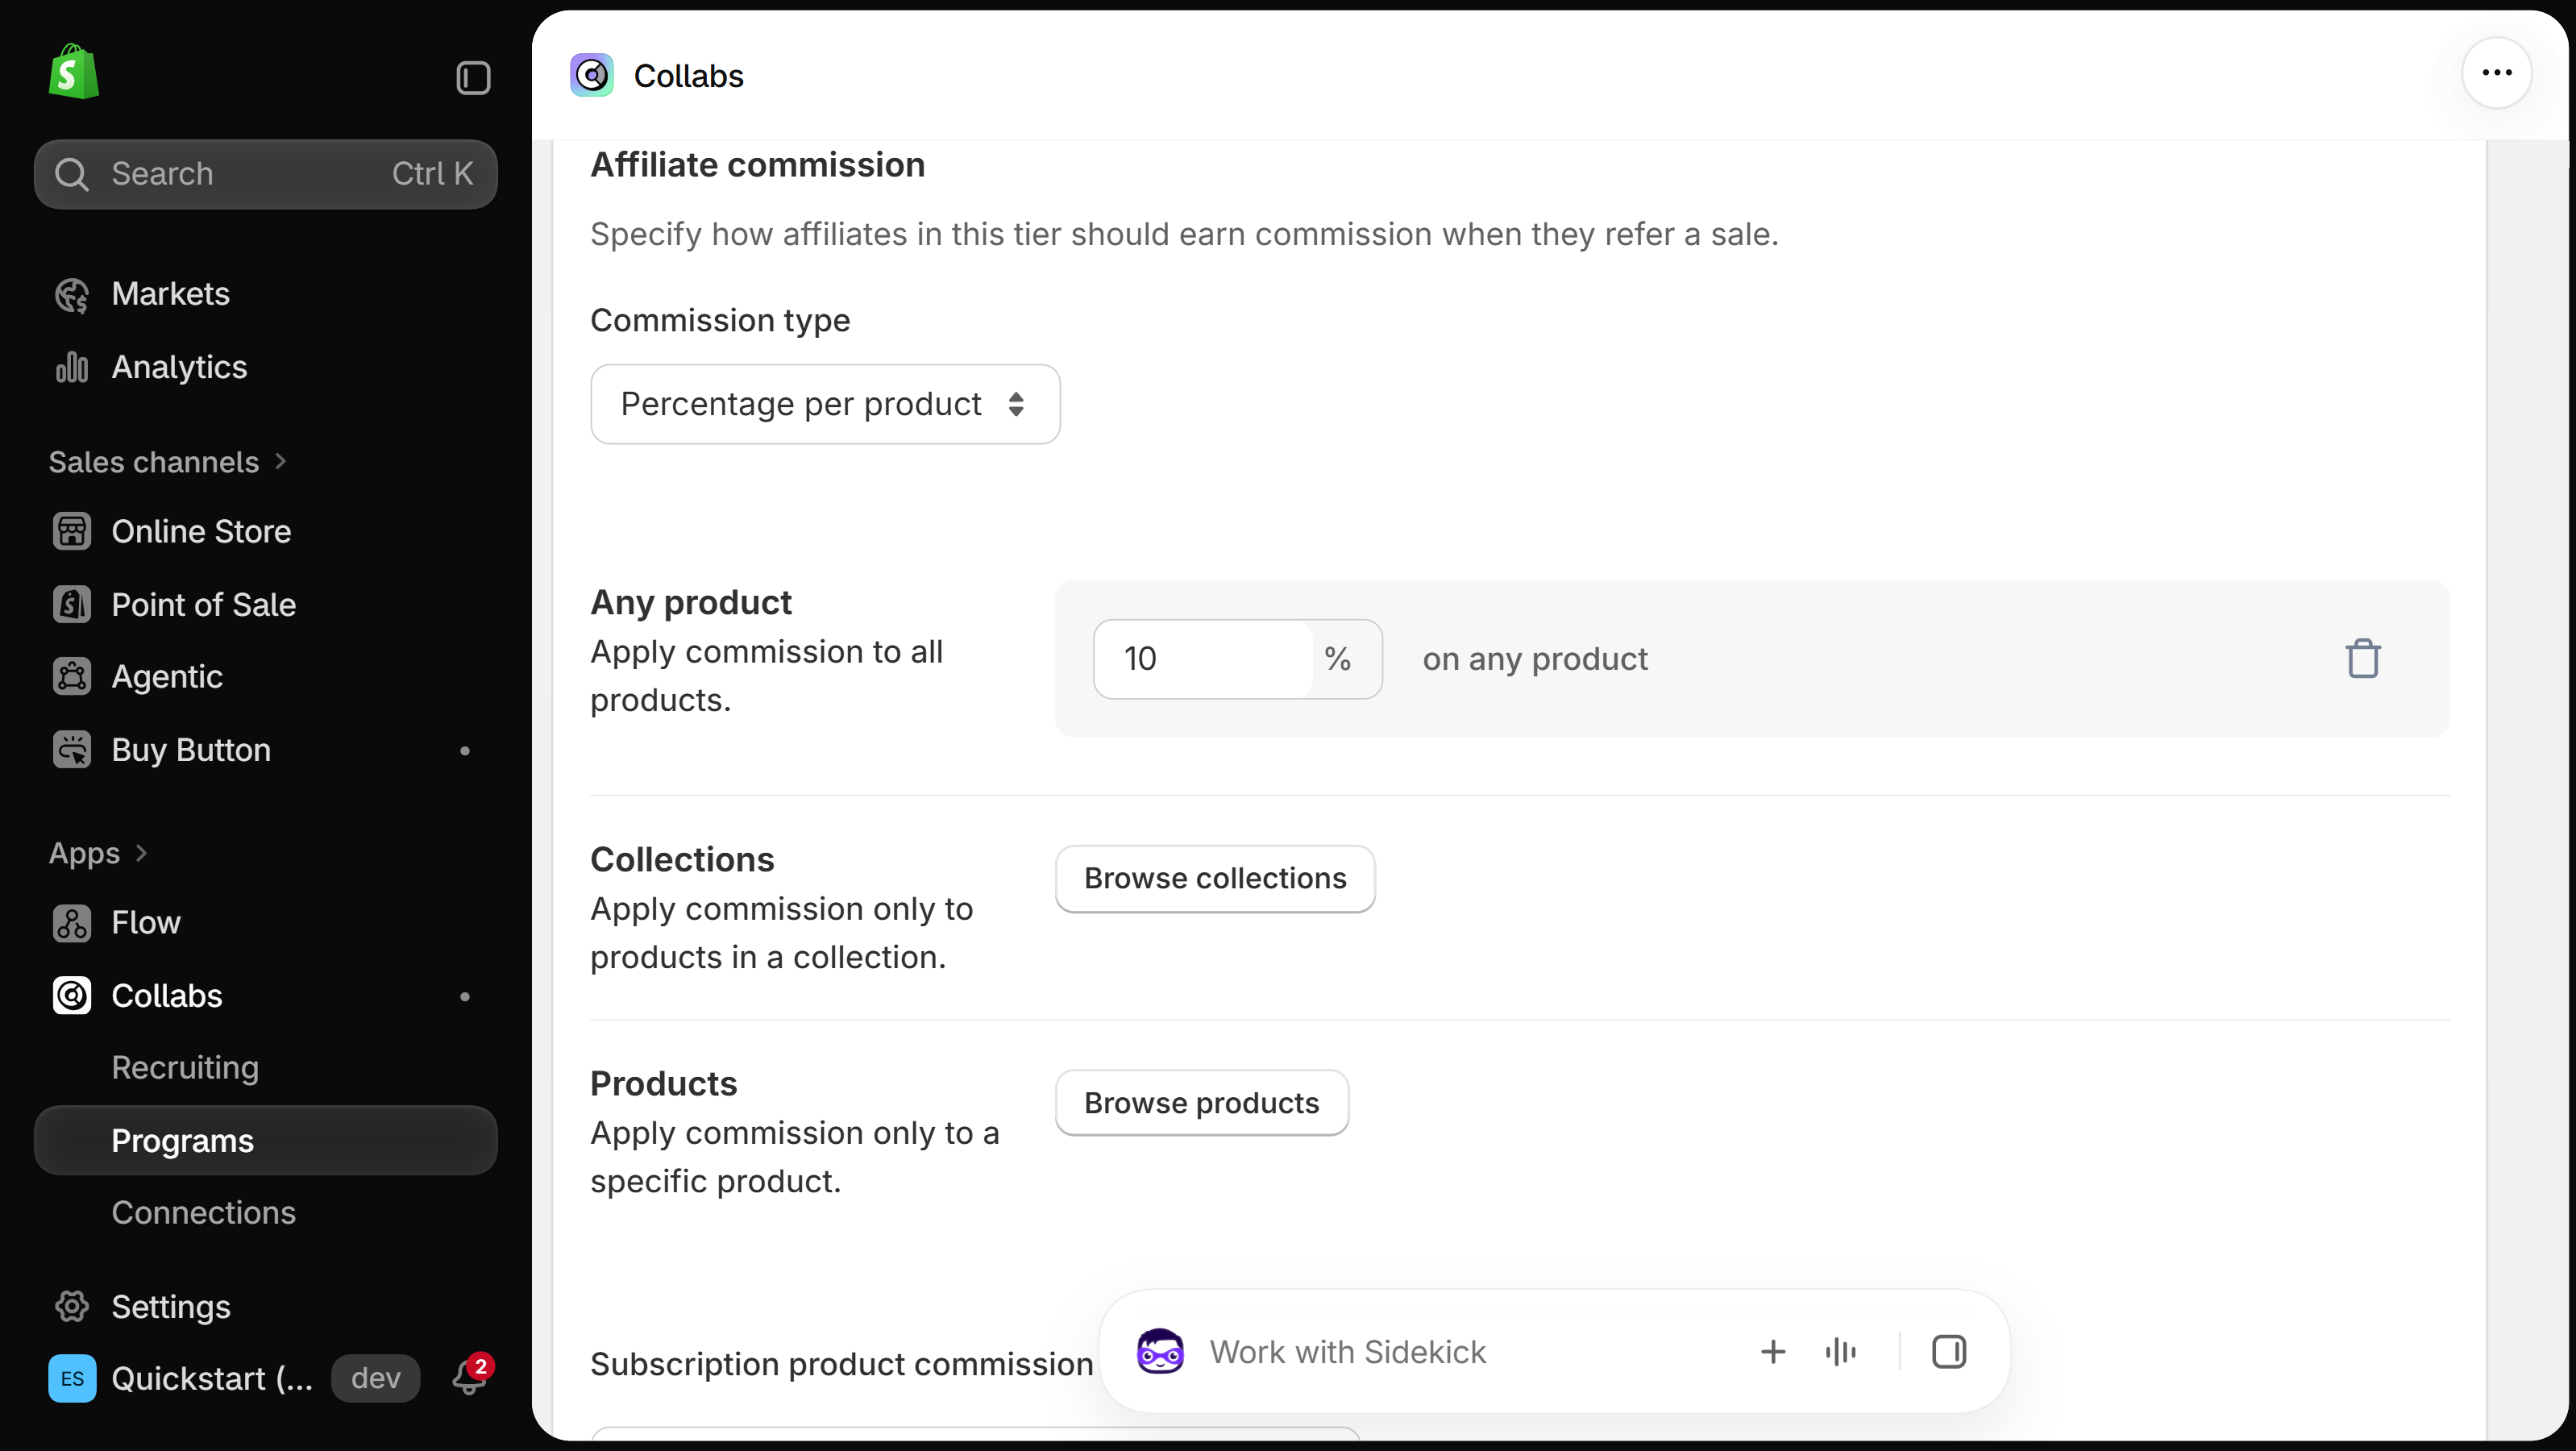Open the Commission type dropdown
The width and height of the screenshot is (2576, 1451).
click(x=825, y=404)
